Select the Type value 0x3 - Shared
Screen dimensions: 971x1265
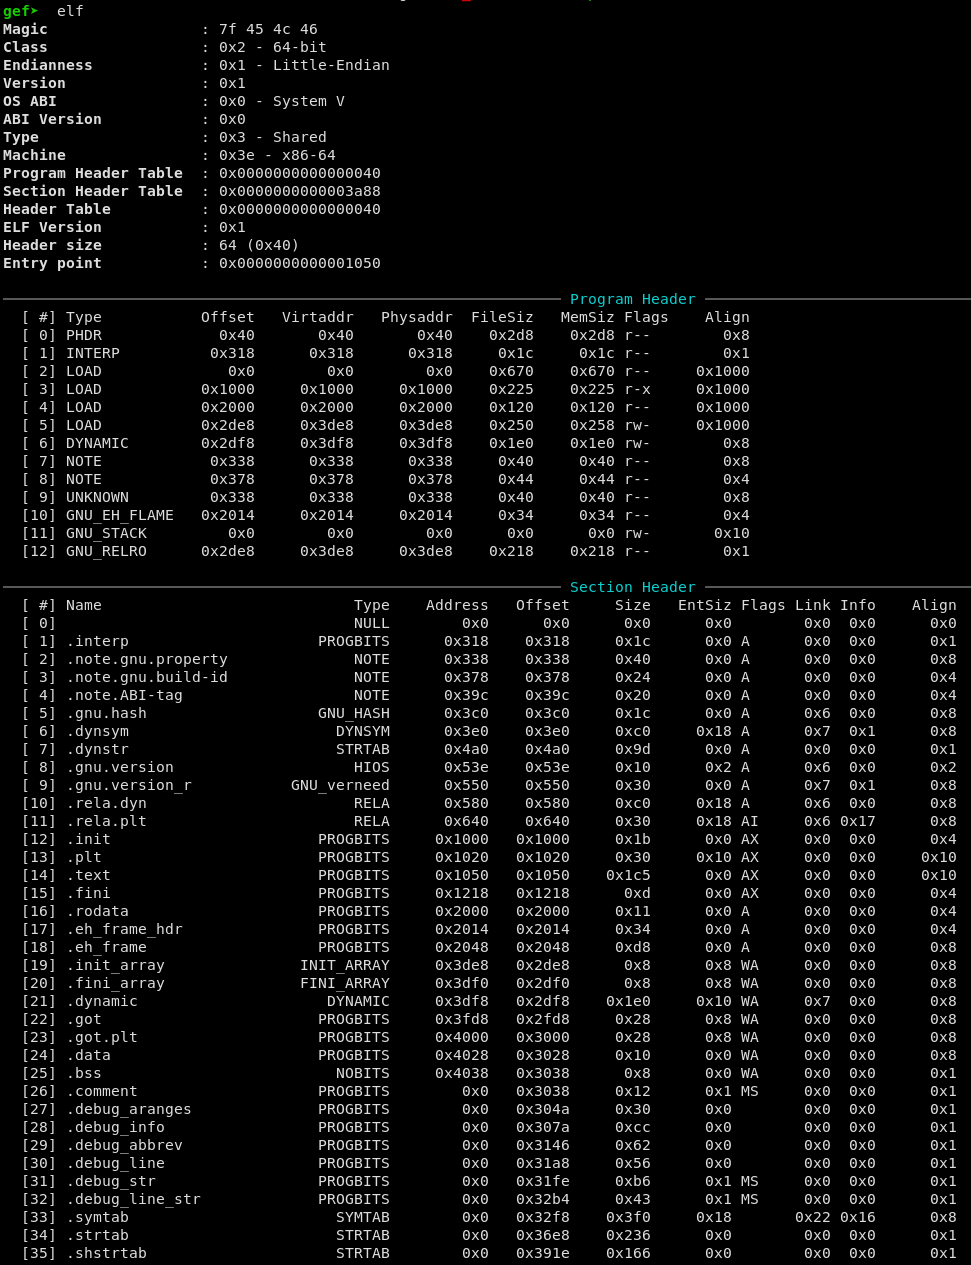(x=273, y=137)
